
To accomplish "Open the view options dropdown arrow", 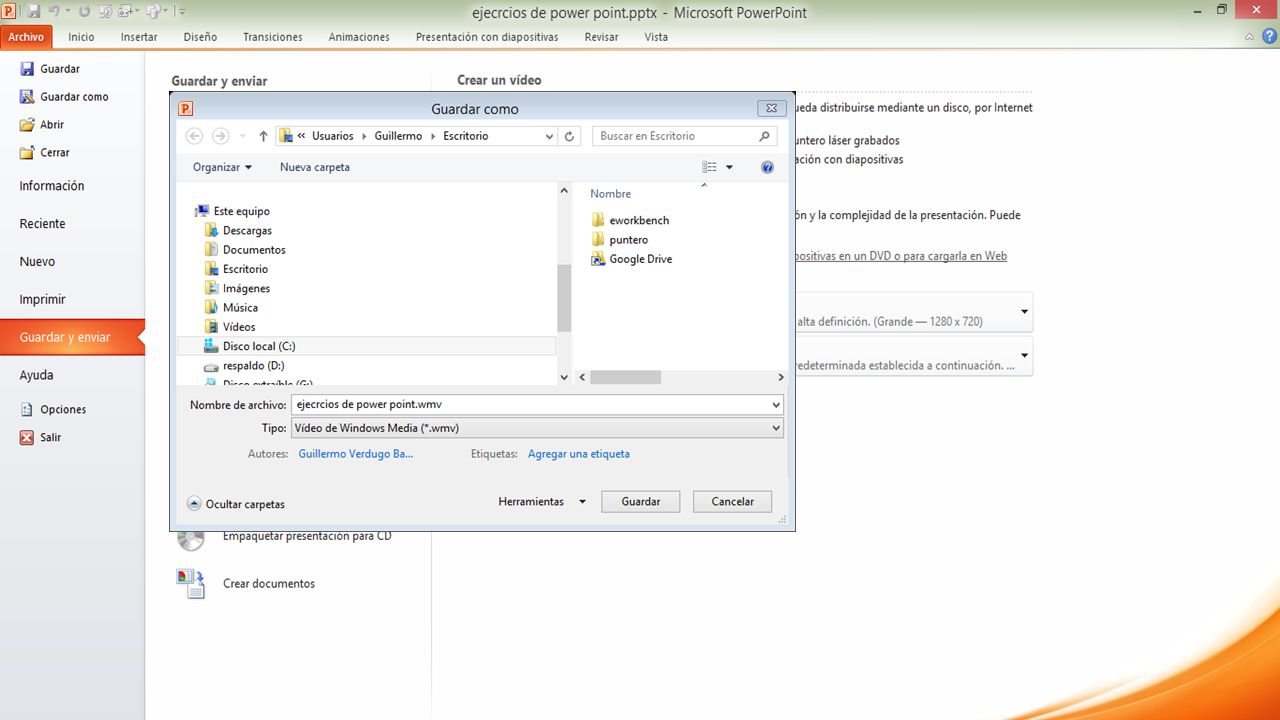I will (730, 167).
